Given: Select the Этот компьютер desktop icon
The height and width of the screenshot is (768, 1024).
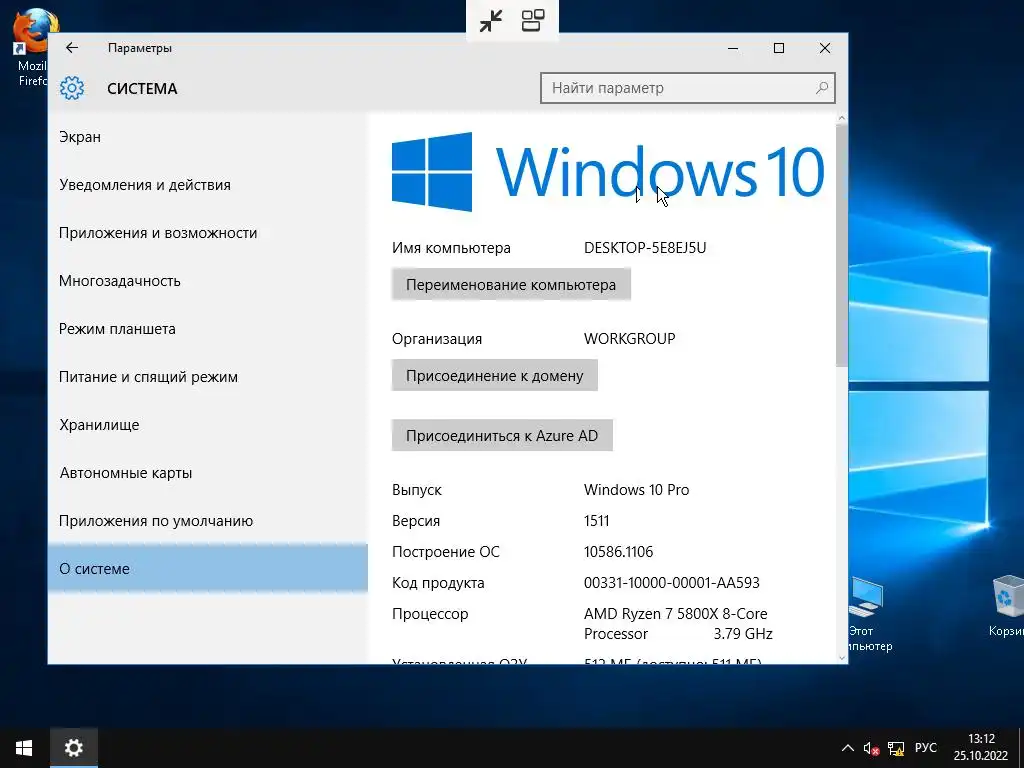Looking at the screenshot, I should [867, 614].
